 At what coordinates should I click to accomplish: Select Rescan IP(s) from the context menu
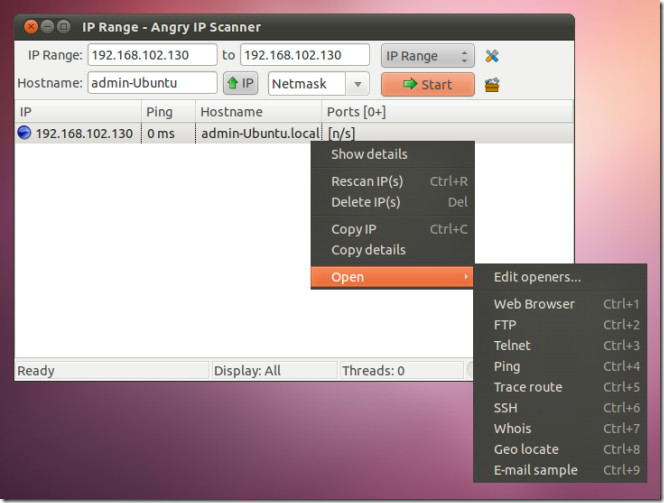393,181
